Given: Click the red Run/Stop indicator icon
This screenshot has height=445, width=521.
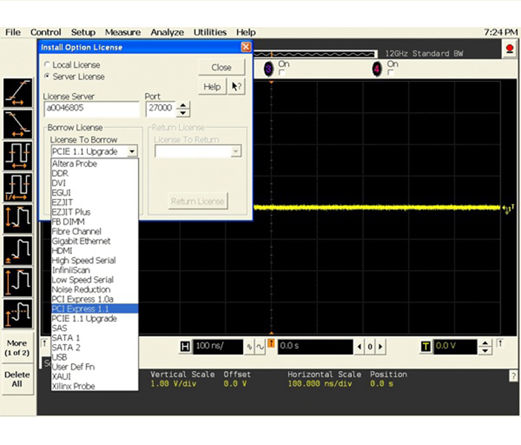Looking at the screenshot, I should (509, 49).
